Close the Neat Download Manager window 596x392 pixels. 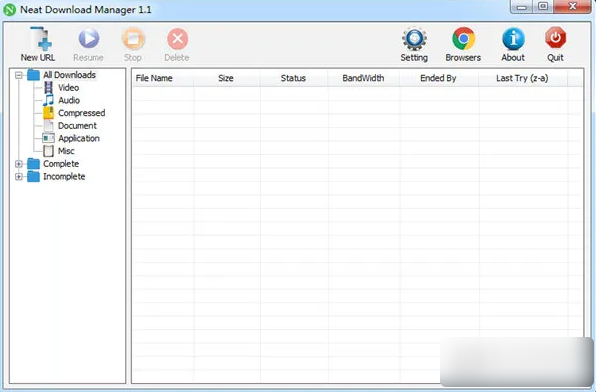(572, 7)
